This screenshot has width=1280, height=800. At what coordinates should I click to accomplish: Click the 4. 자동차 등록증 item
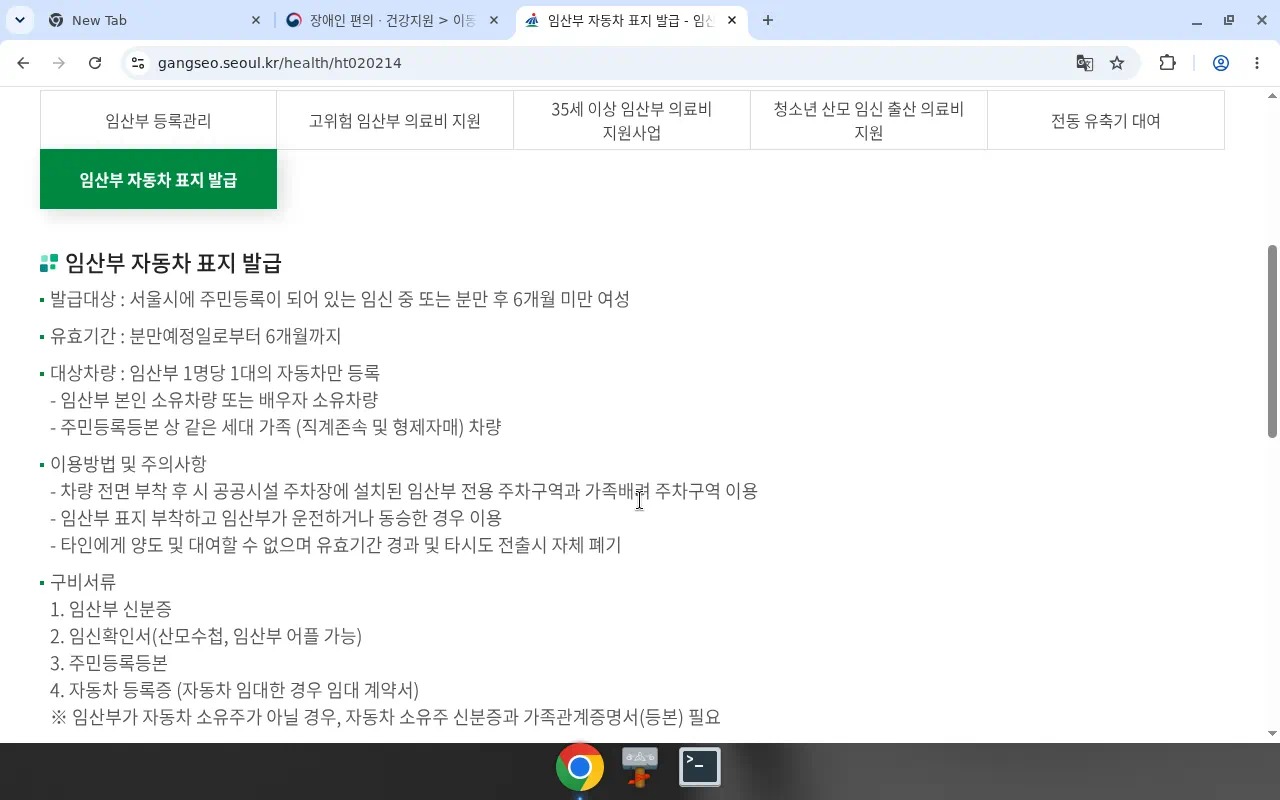tap(234, 690)
